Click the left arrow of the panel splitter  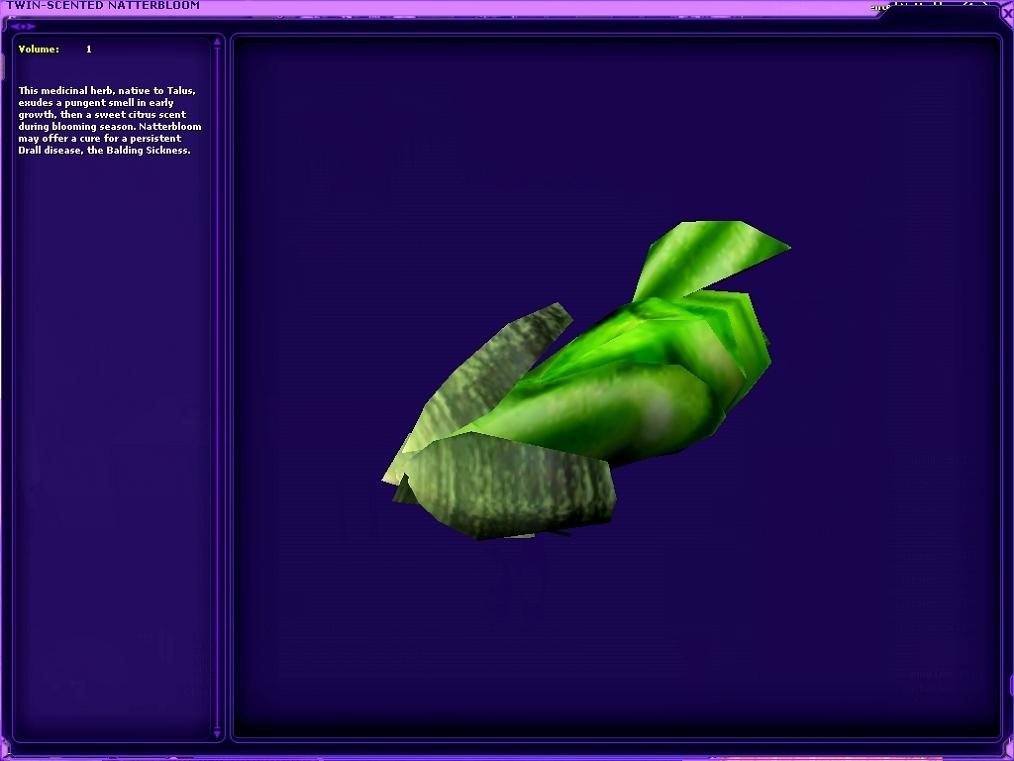[x=14, y=26]
